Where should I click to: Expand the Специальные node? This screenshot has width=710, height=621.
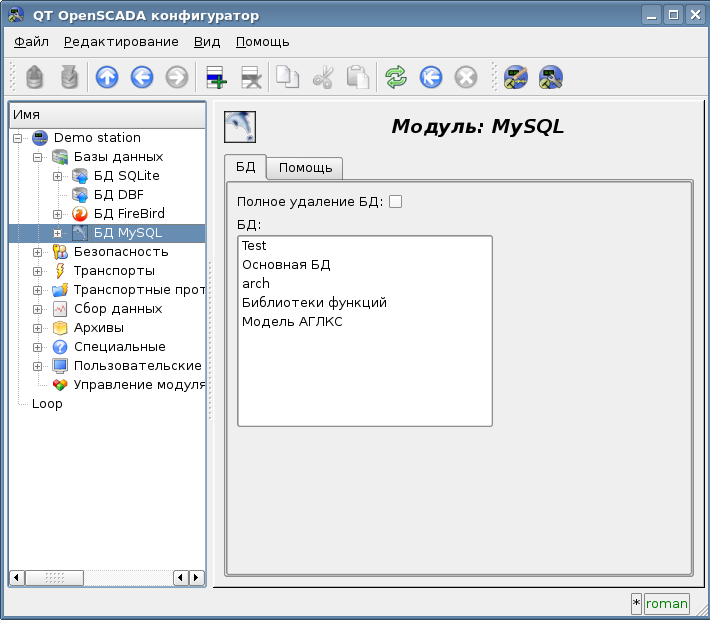click(37, 347)
